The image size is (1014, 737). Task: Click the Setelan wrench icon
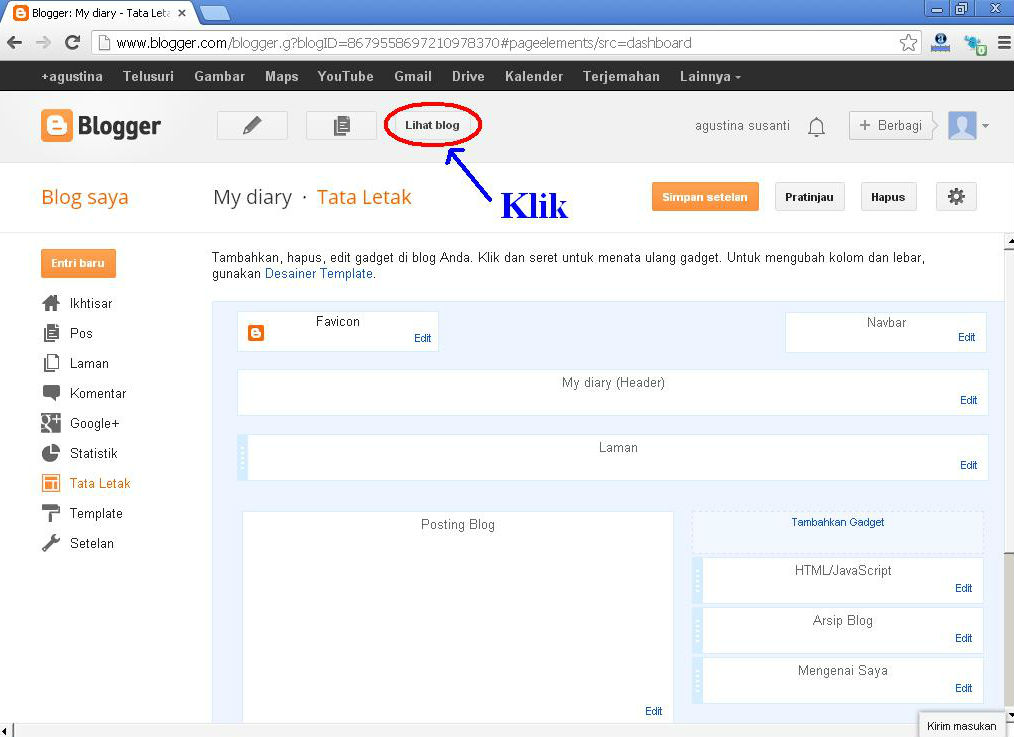[x=50, y=543]
